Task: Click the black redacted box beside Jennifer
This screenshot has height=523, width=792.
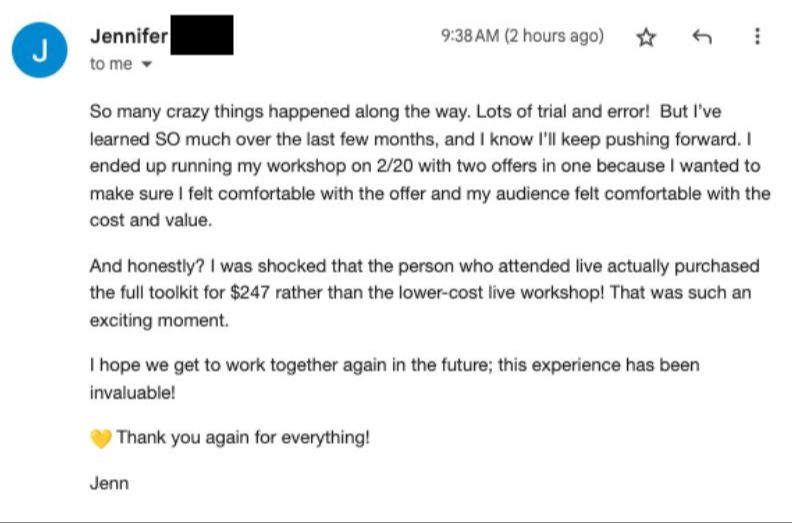Action: pyautogui.click(x=202, y=35)
